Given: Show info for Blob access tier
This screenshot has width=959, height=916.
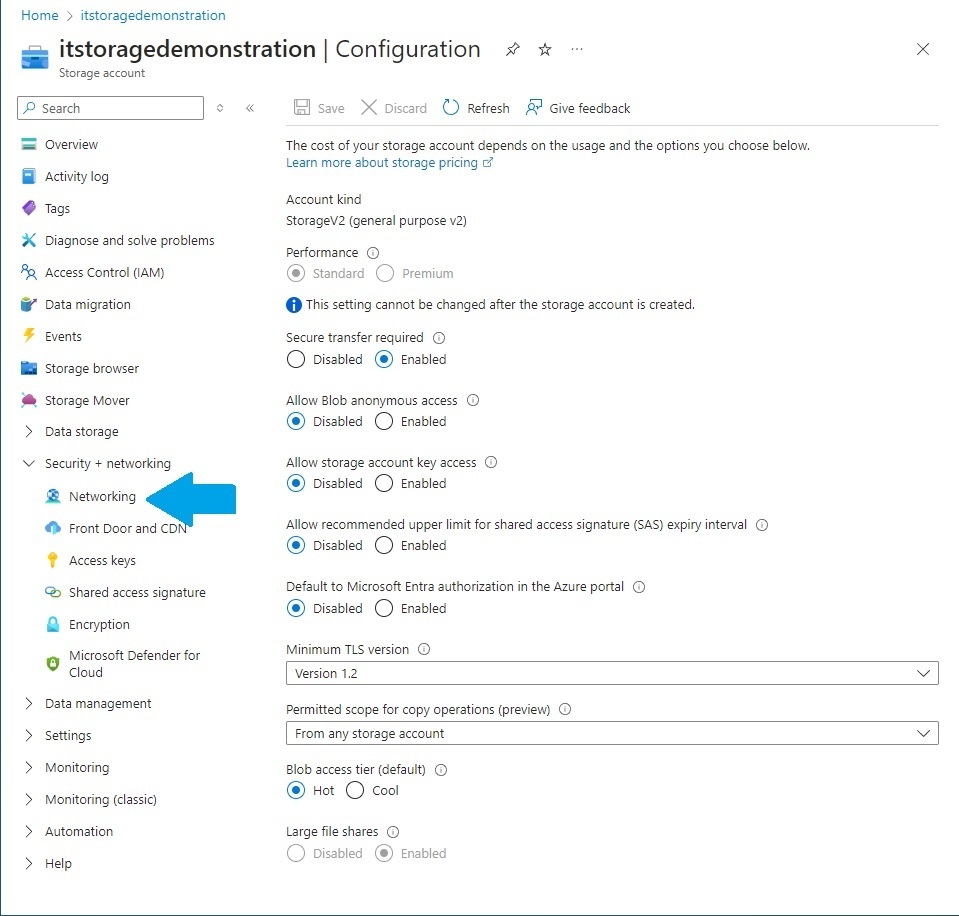Looking at the screenshot, I should point(441,770).
